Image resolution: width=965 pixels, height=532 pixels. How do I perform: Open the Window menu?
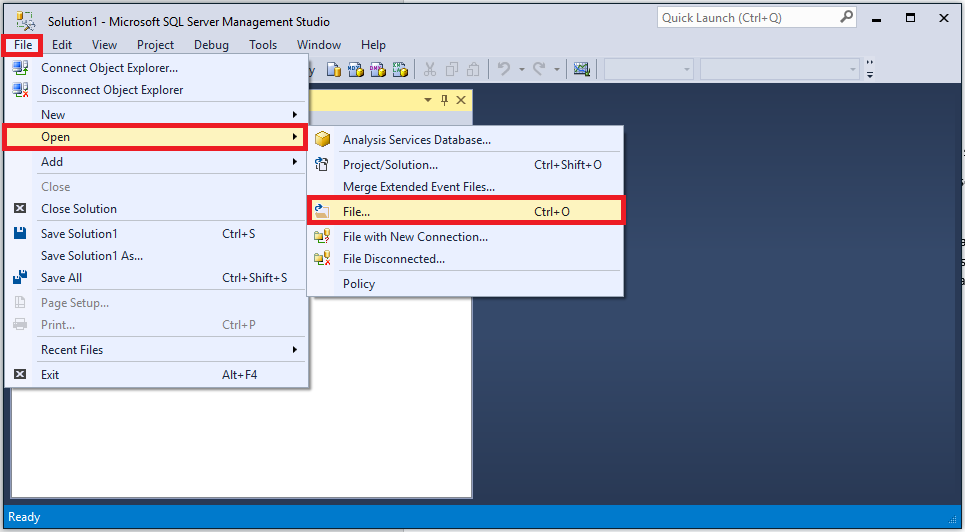tap(319, 45)
